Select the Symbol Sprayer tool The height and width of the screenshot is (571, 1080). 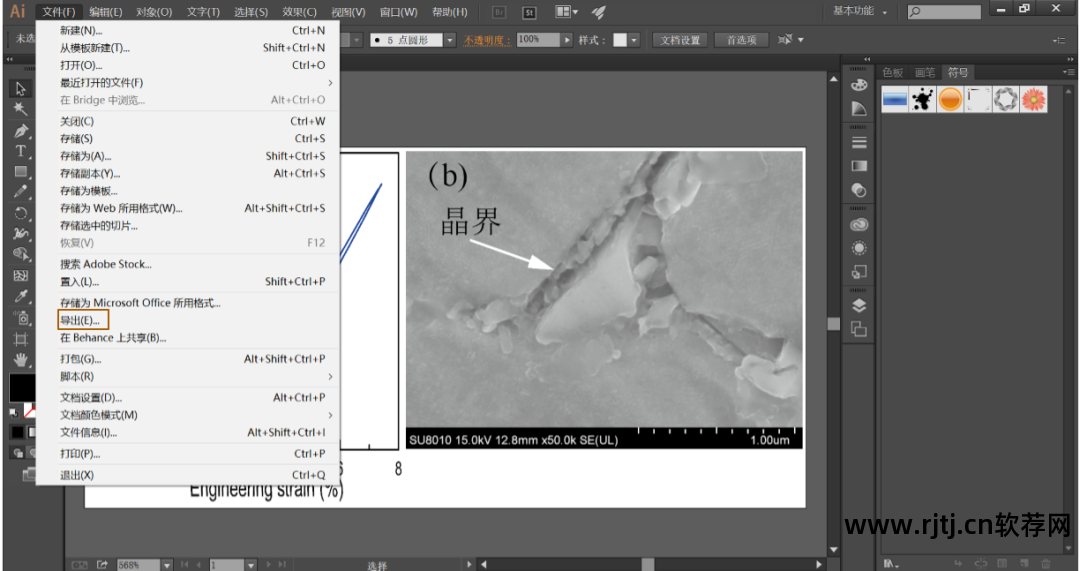[x=20, y=318]
